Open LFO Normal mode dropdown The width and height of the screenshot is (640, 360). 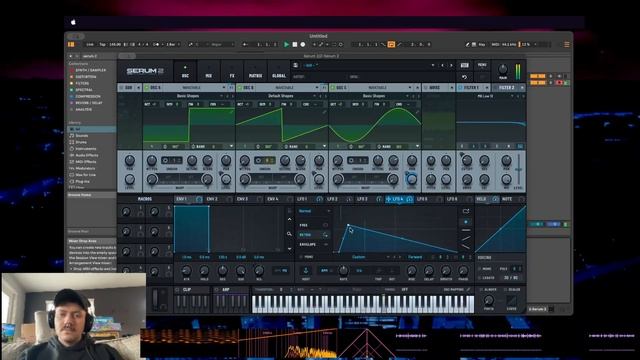pos(314,211)
